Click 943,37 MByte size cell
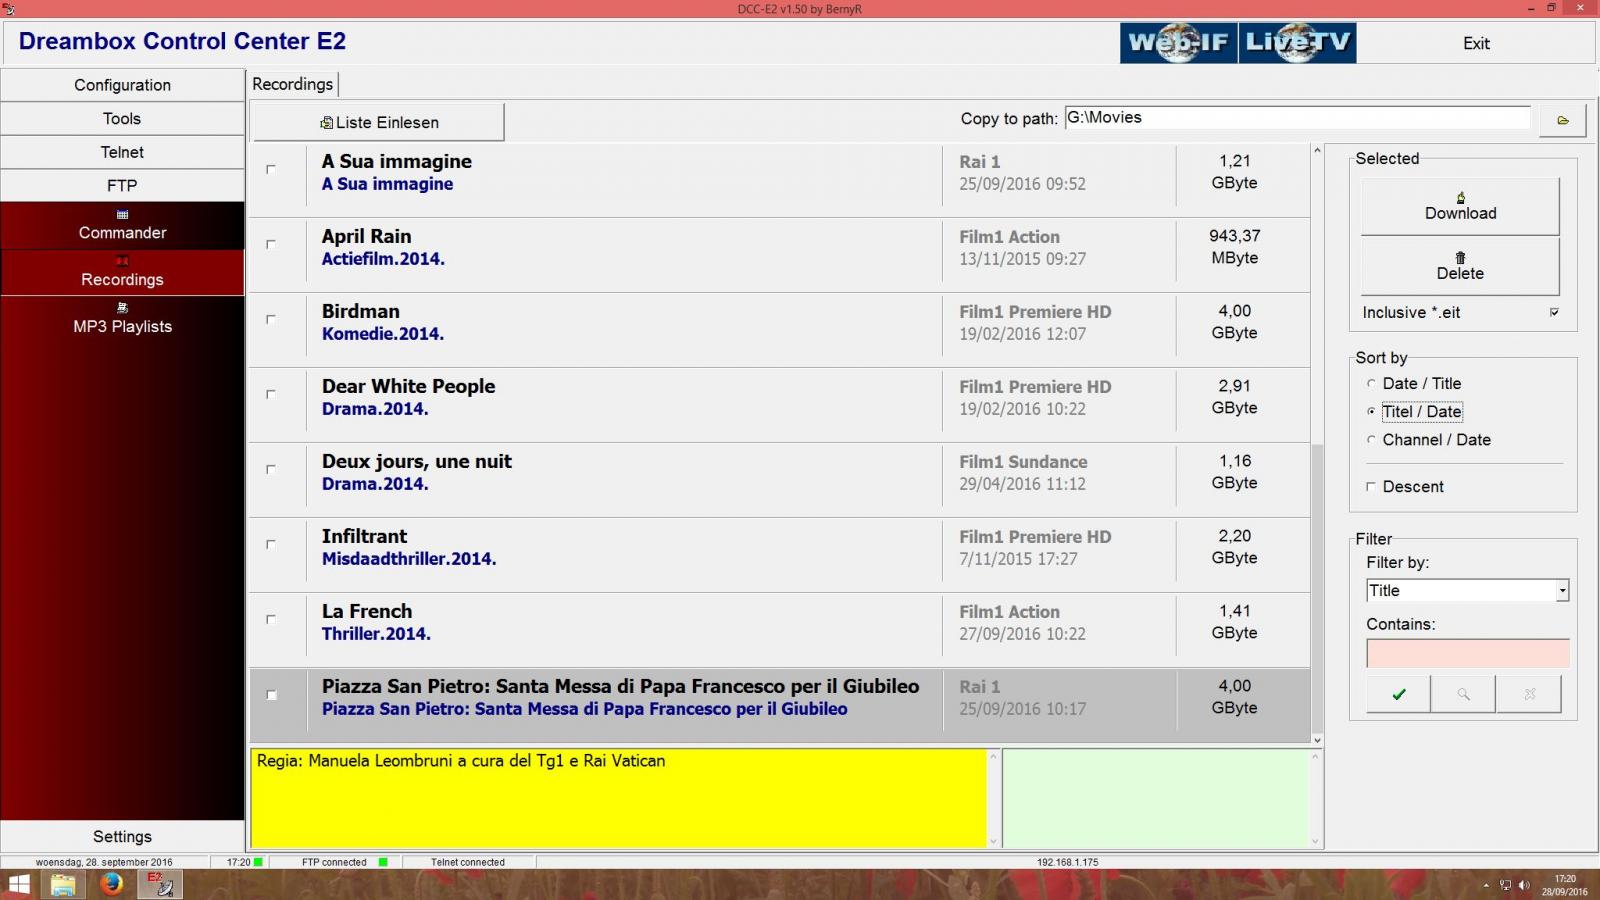 pyautogui.click(x=1234, y=247)
